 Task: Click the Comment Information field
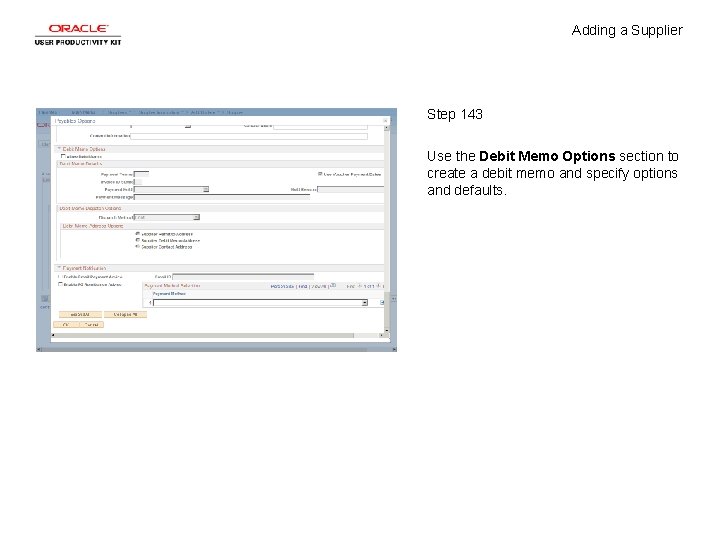coord(249,136)
